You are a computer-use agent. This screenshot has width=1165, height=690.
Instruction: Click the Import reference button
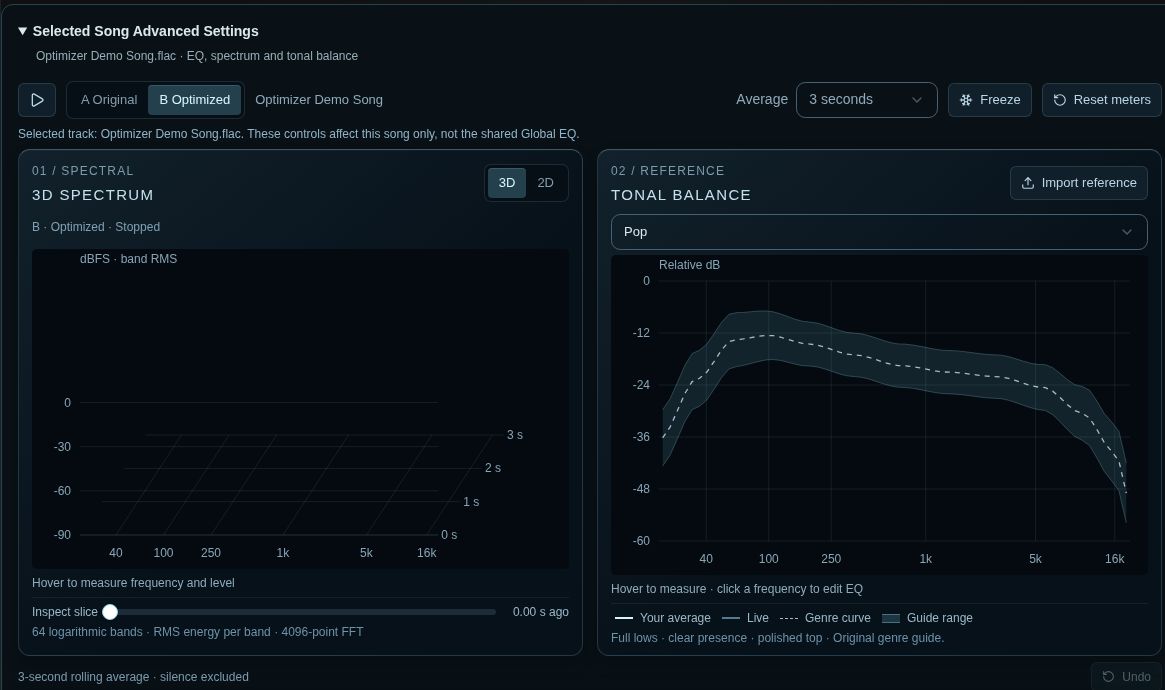(1079, 183)
